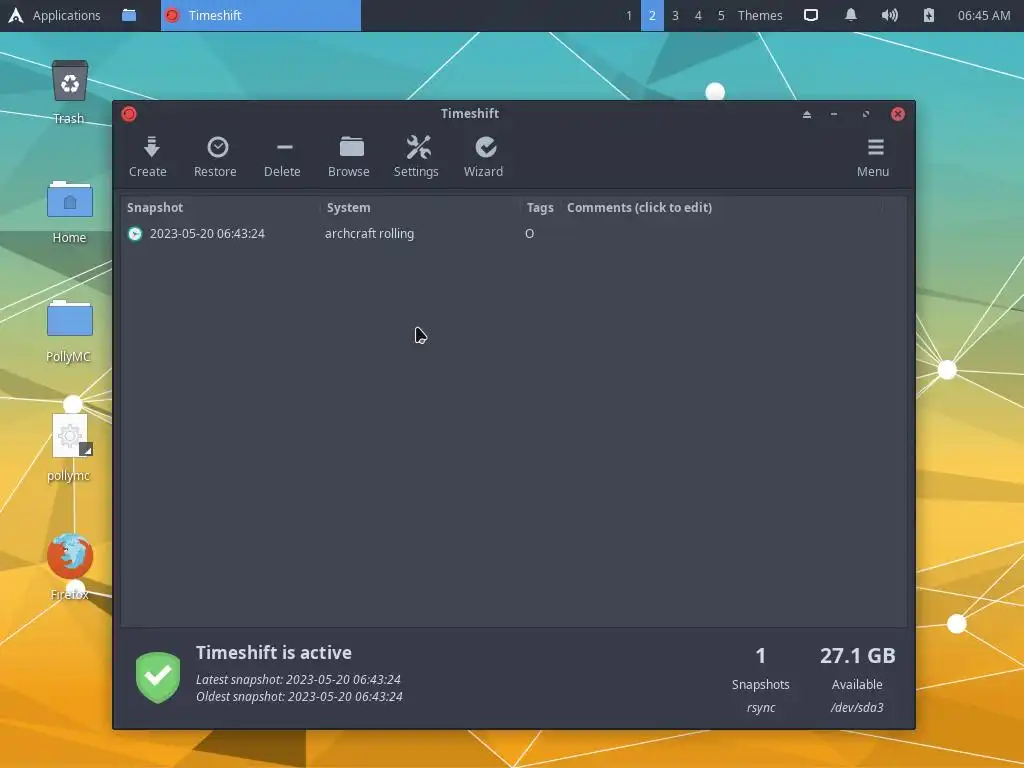Launch the setup Wizard
The width and height of the screenshot is (1024, 768).
pyautogui.click(x=483, y=157)
